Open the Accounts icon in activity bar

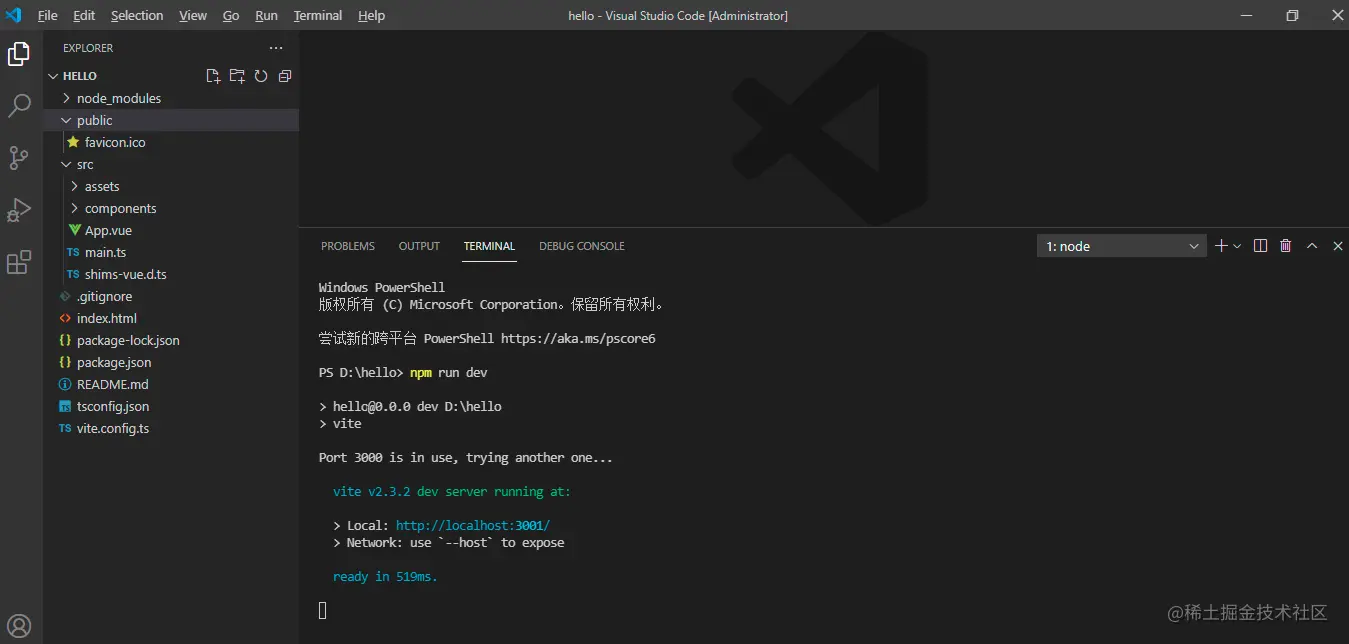(x=19, y=626)
